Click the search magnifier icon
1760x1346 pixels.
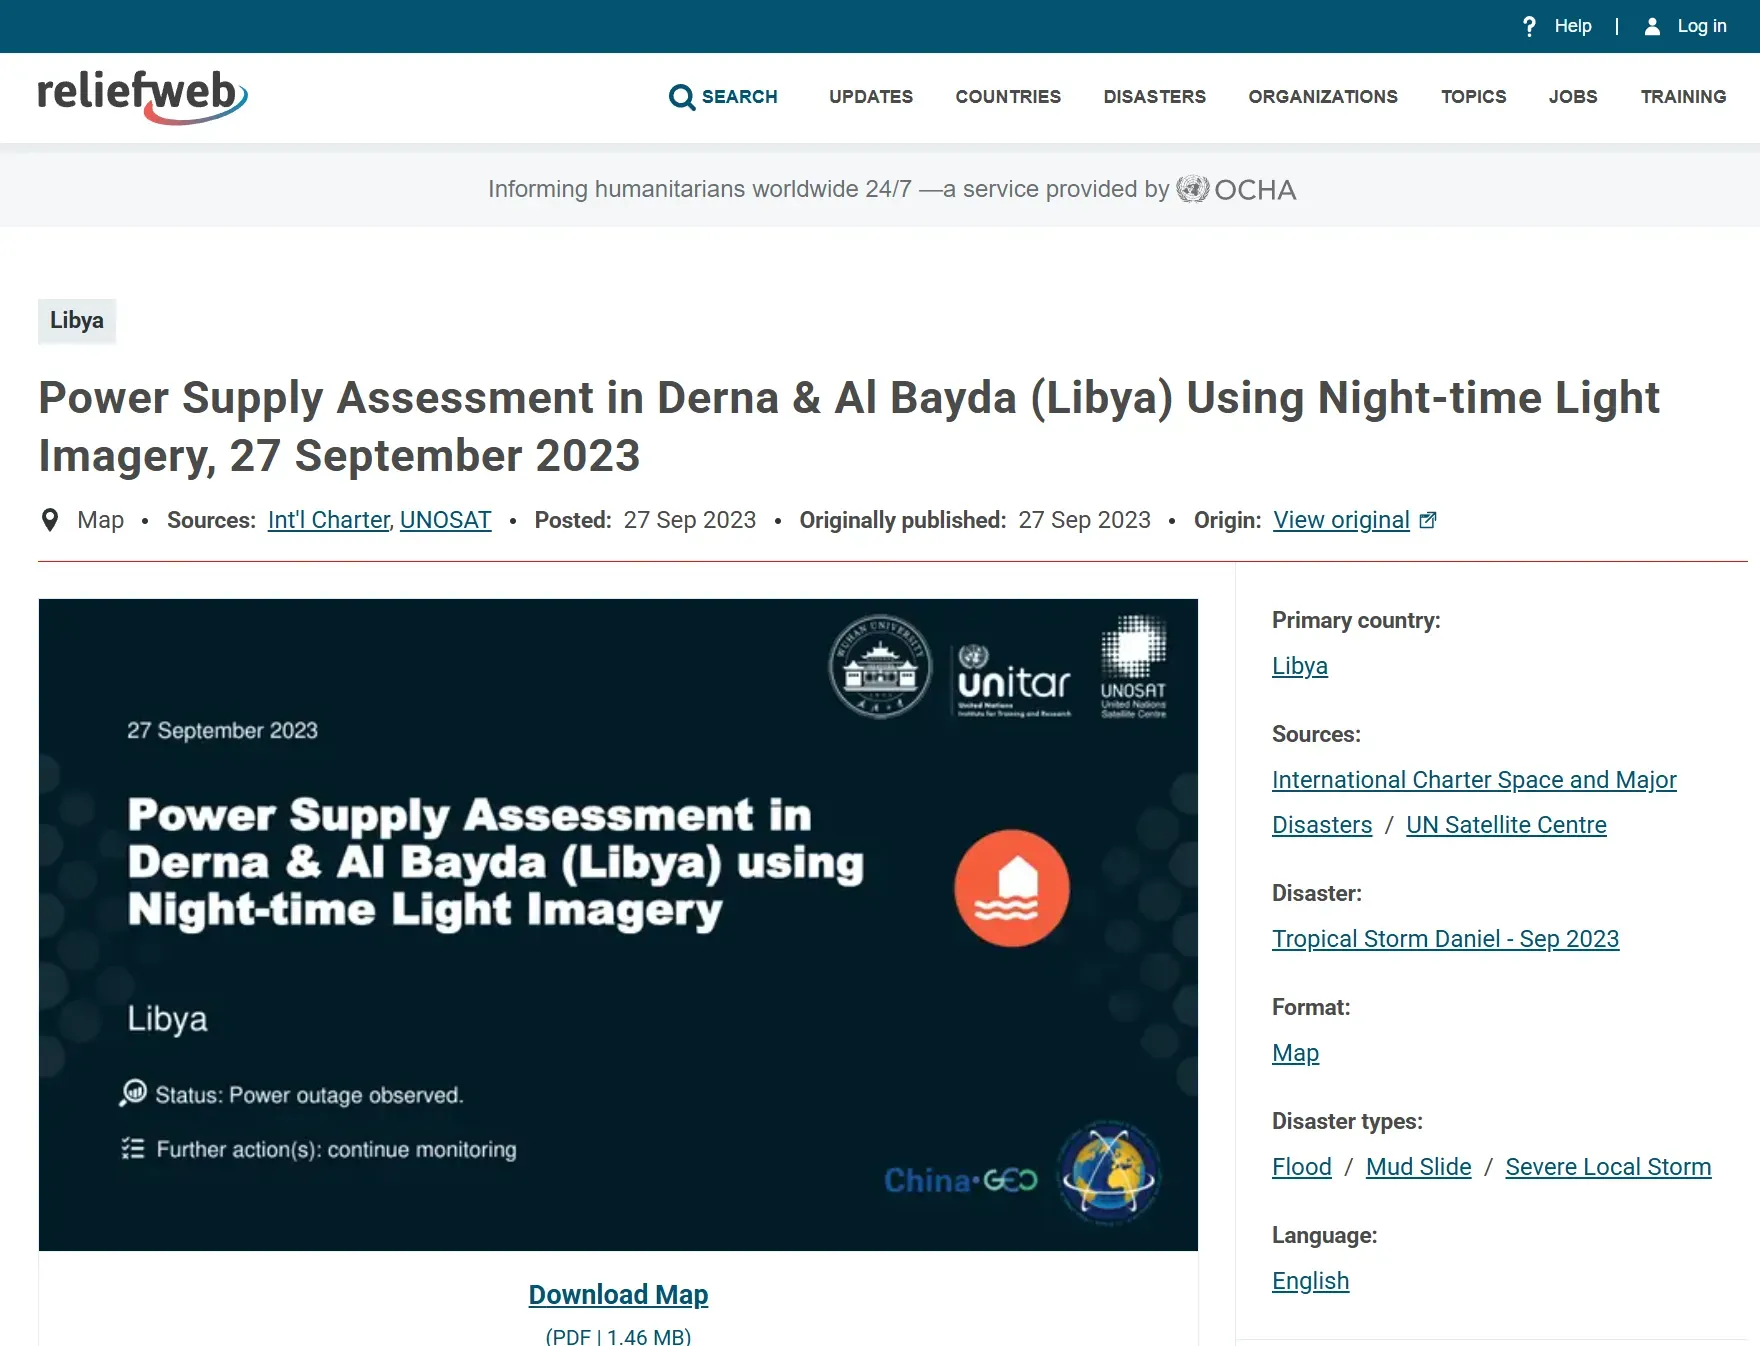click(682, 97)
